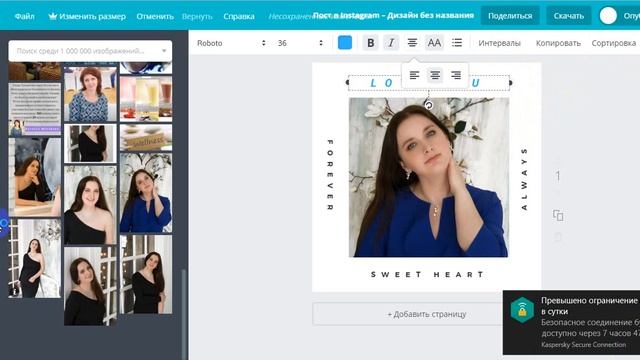Image resolution: width=640 pixels, height=360 pixels.
Task: Toggle italic text formatting
Action: click(391, 43)
